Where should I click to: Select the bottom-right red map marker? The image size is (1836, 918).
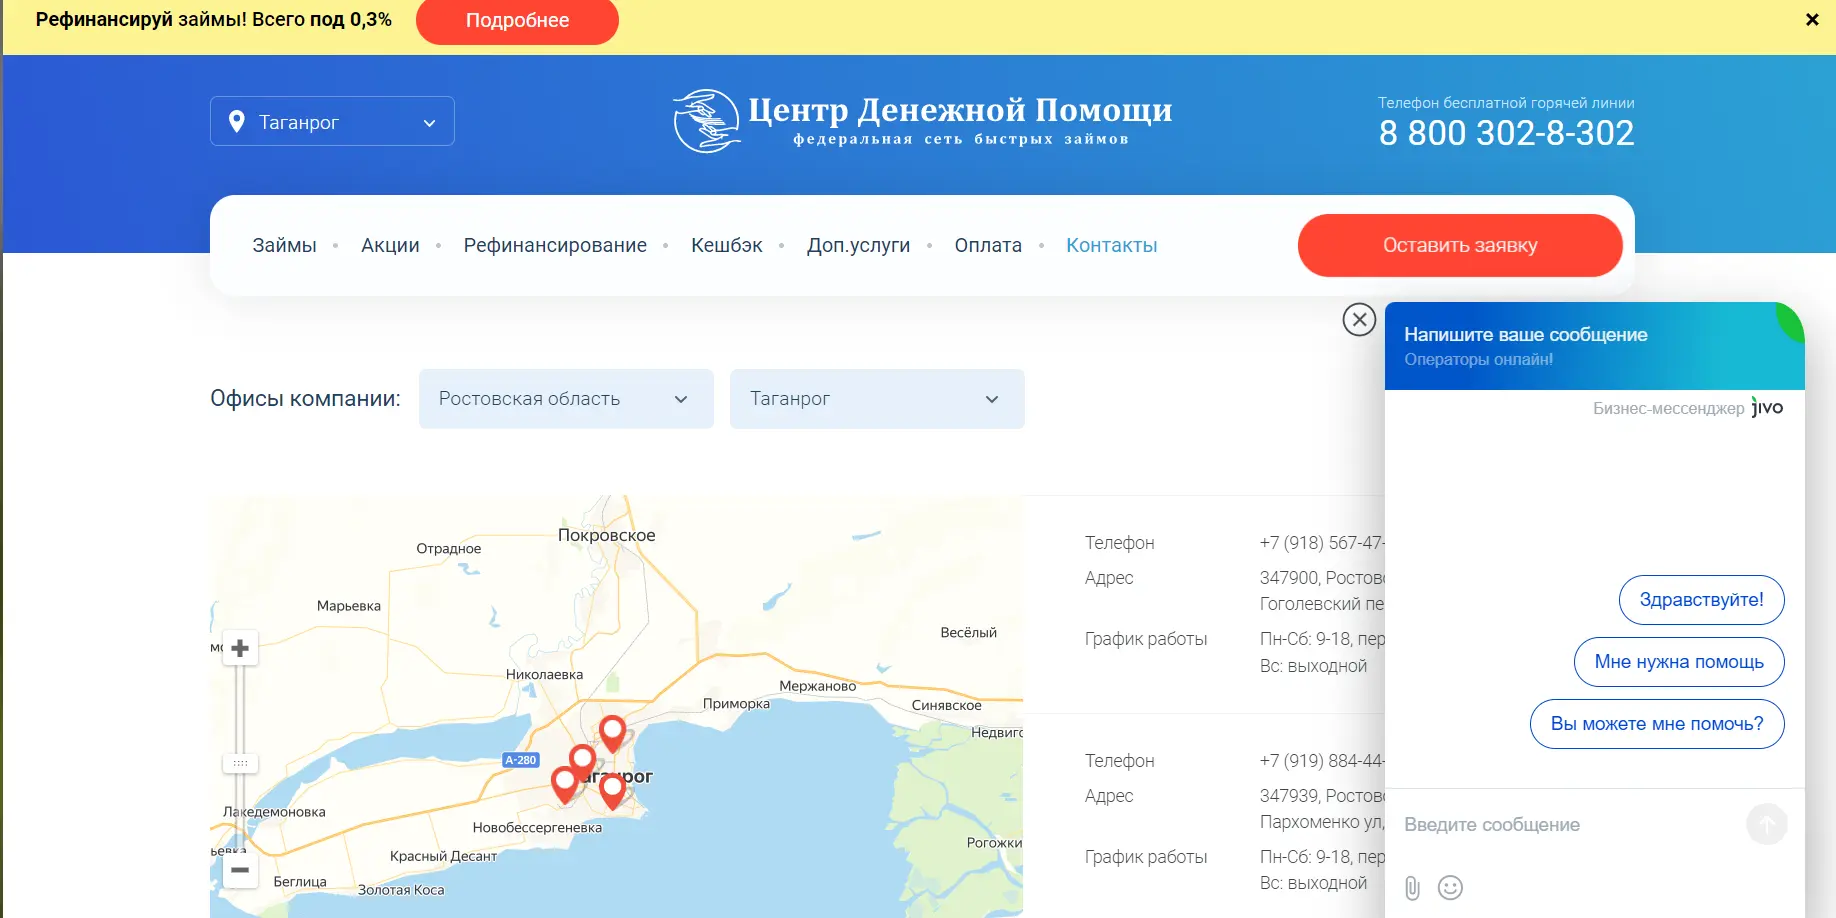[613, 792]
